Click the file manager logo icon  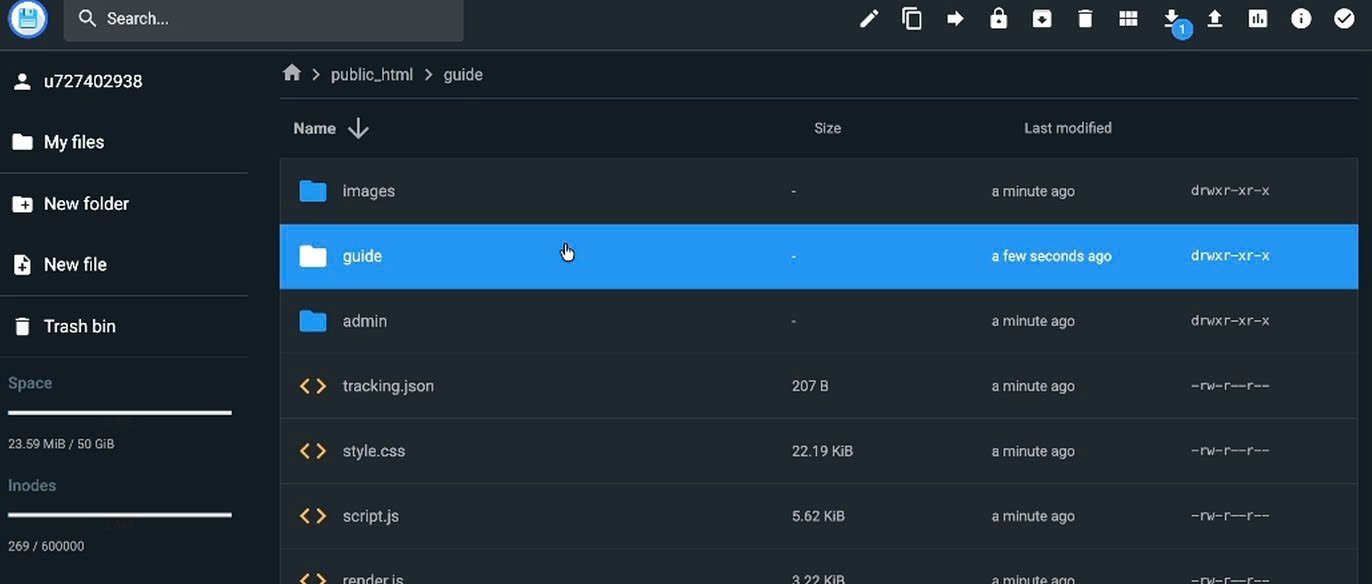pyautogui.click(x=28, y=18)
